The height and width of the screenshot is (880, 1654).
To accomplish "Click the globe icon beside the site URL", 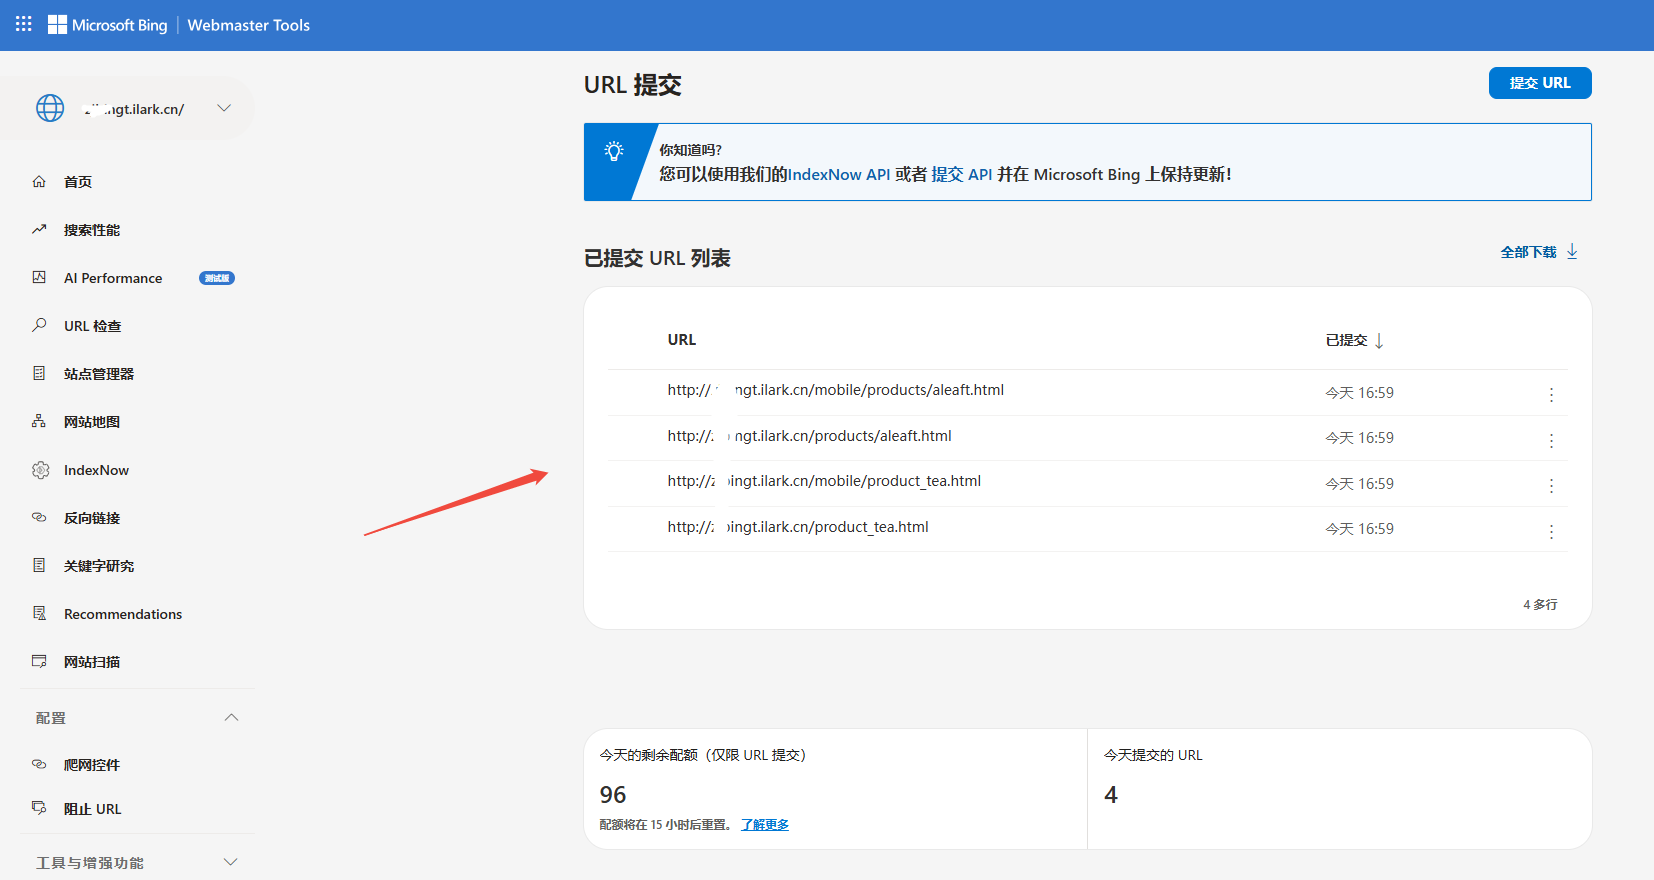I will click(50, 108).
